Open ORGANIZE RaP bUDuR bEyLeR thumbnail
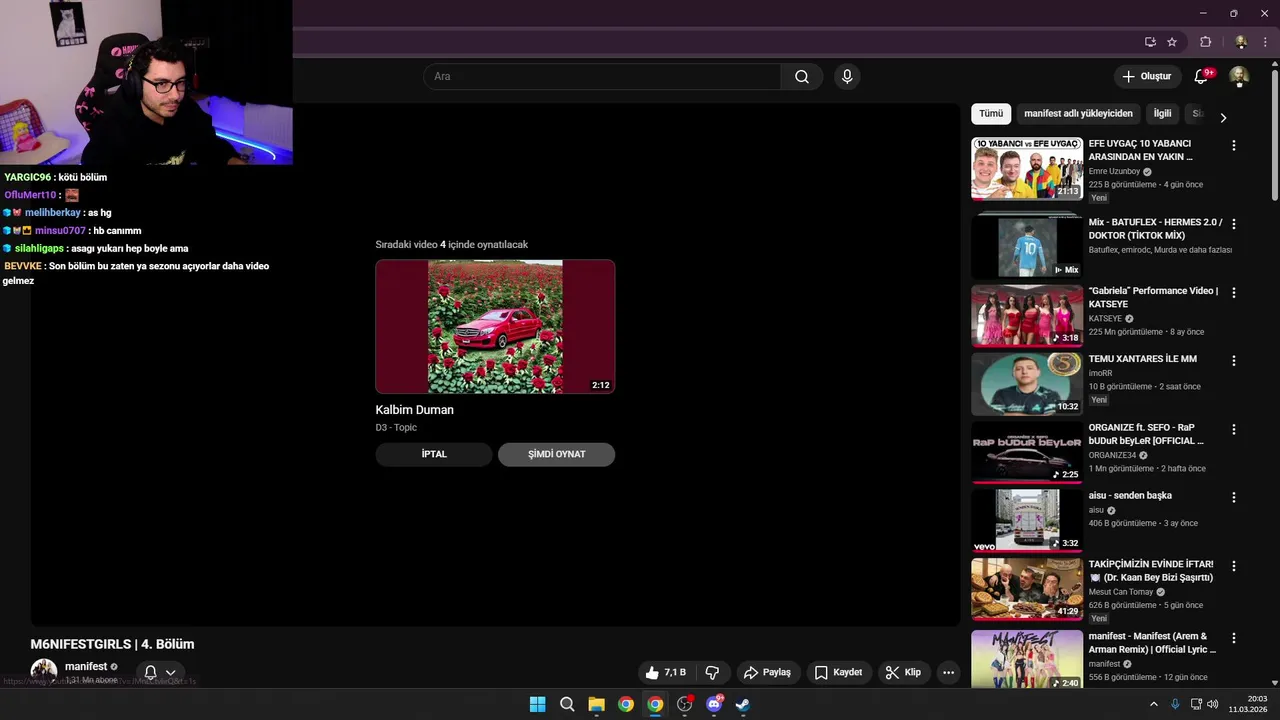Image resolution: width=1280 pixels, height=720 pixels. [x=1027, y=452]
